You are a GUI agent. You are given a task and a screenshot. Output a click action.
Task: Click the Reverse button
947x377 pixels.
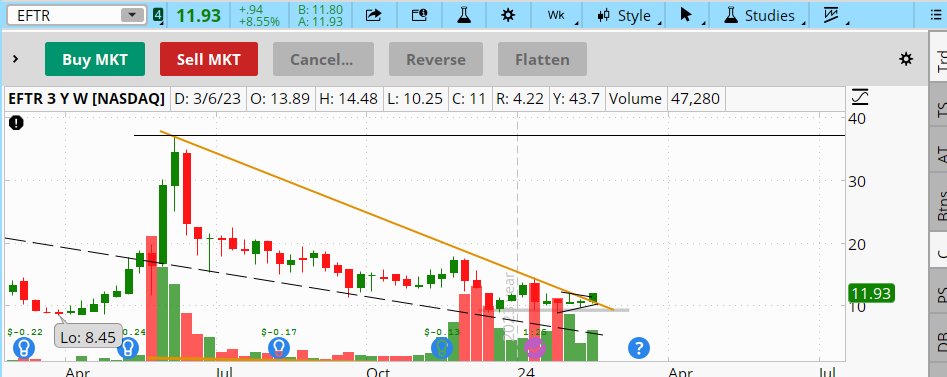pos(435,59)
